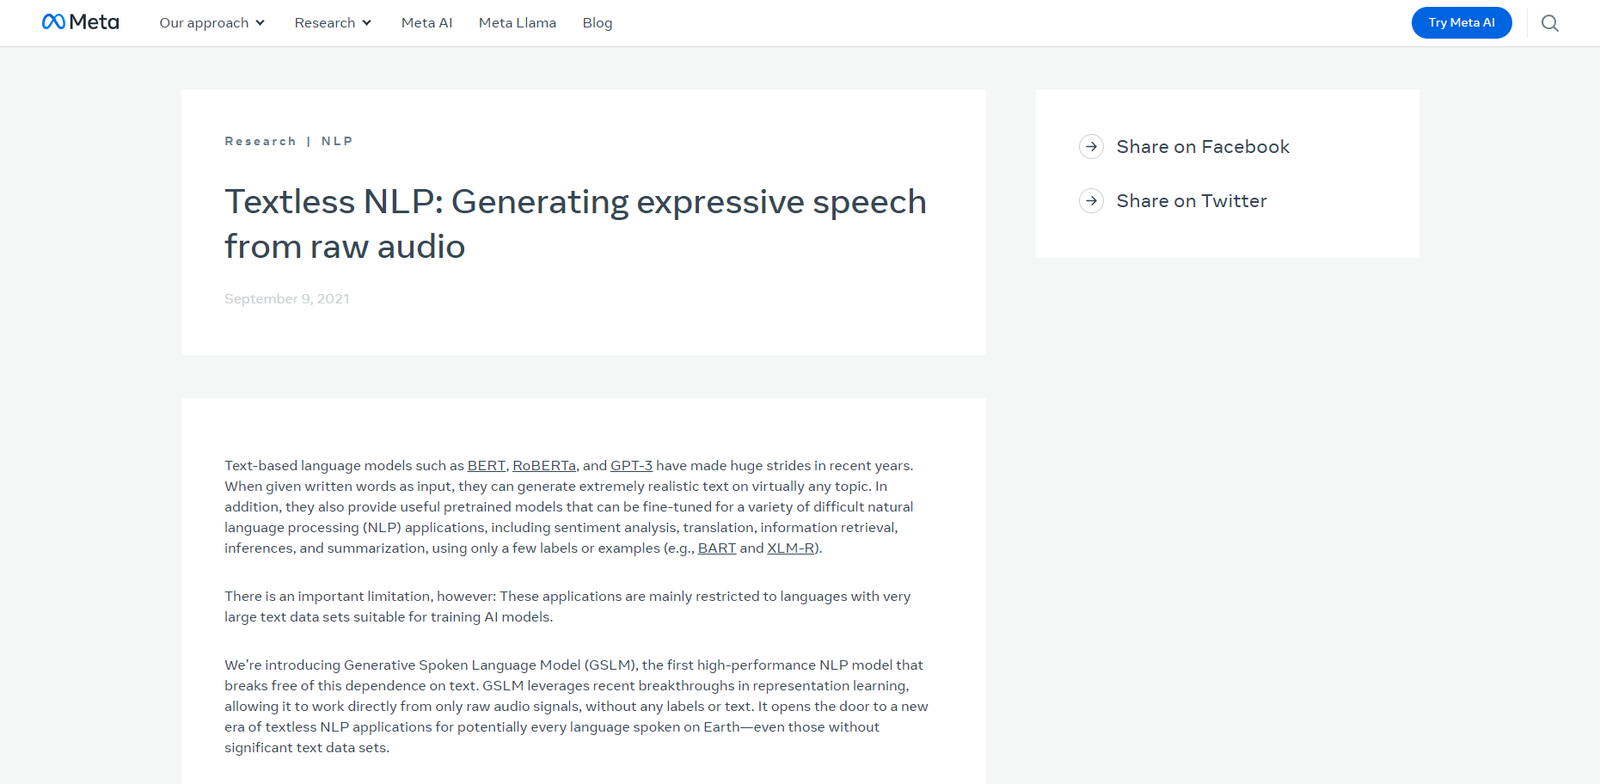The image size is (1600, 784).
Task: Open the Meta AI nav item
Action: [427, 23]
